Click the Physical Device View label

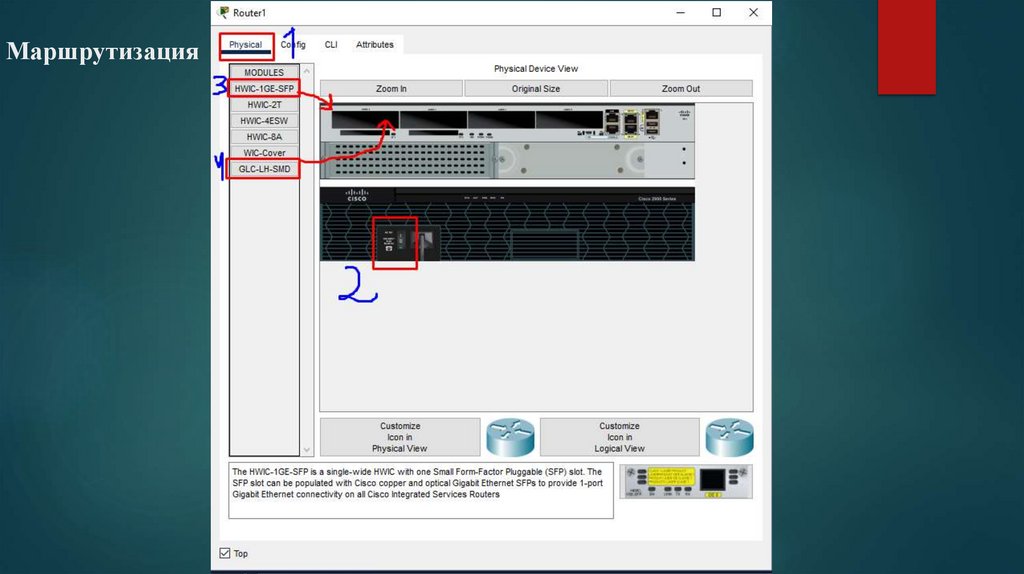pyautogui.click(x=536, y=69)
